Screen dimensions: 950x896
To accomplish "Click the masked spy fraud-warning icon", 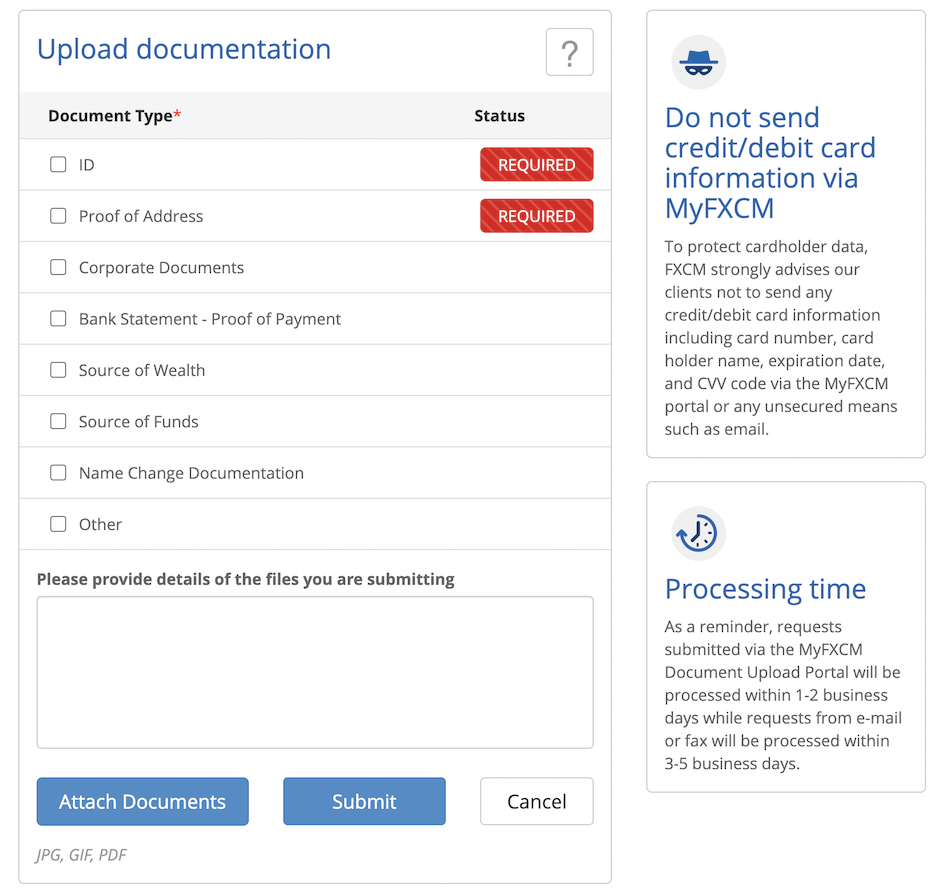I will pos(697,62).
